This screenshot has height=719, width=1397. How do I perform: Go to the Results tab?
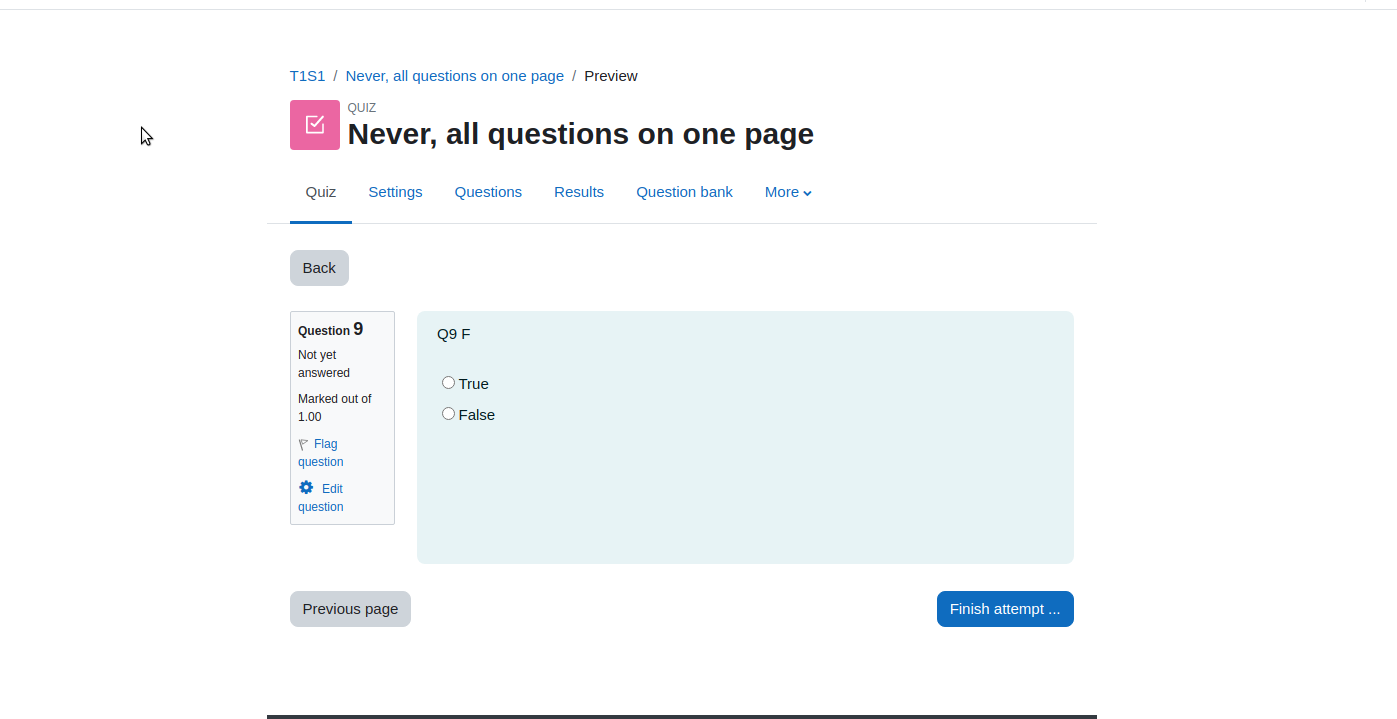click(x=579, y=192)
